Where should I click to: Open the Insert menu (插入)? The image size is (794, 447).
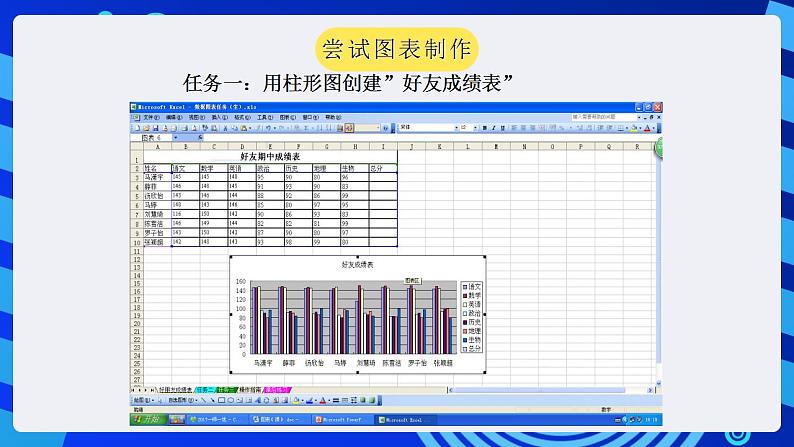[220, 117]
